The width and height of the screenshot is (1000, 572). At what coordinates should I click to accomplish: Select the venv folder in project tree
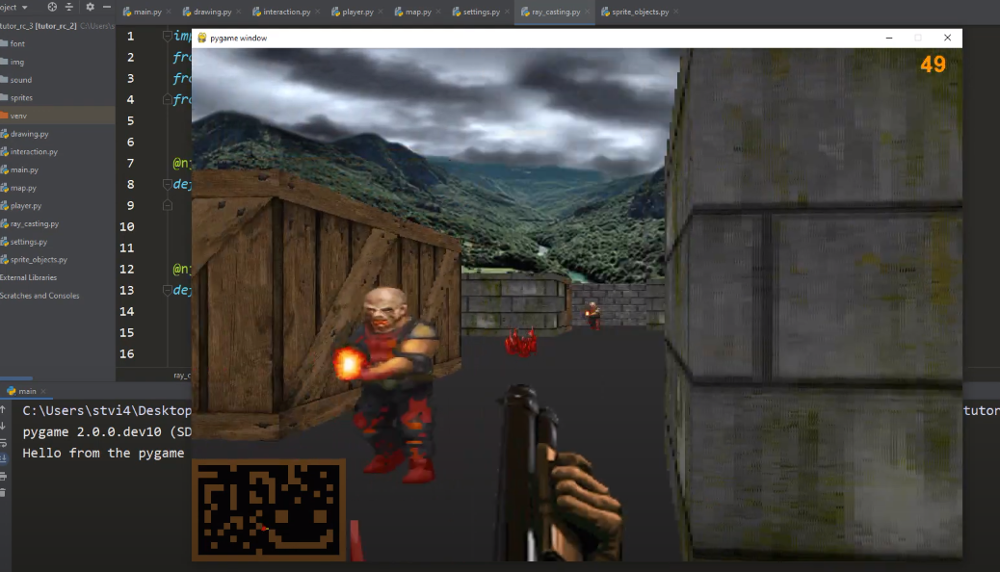(18, 116)
